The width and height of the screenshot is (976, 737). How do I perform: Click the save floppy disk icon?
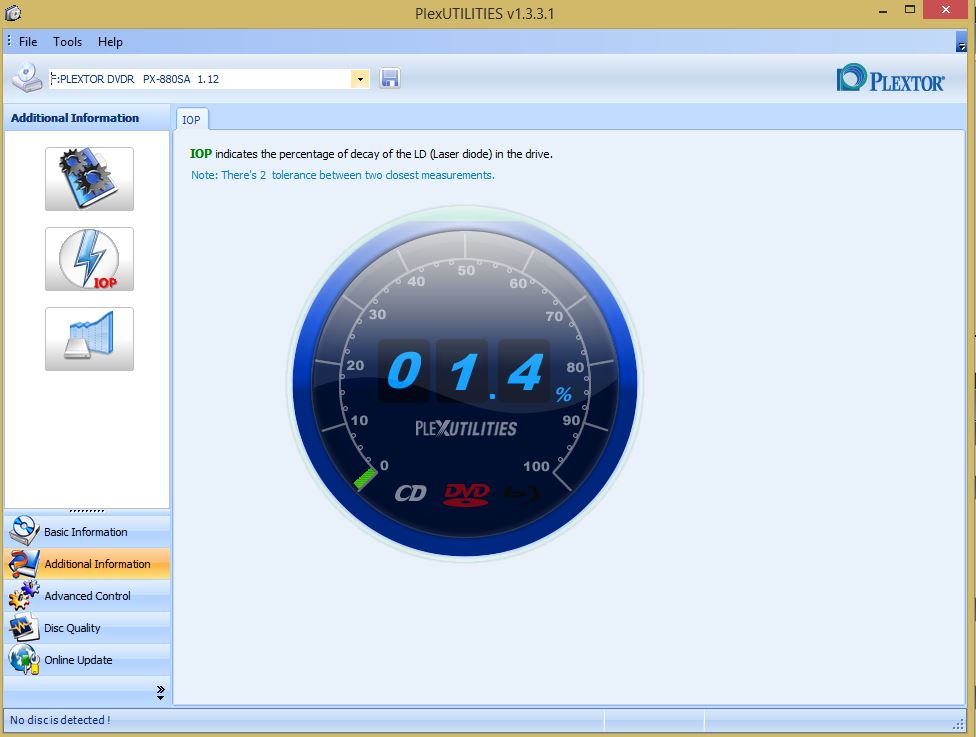pyautogui.click(x=390, y=78)
